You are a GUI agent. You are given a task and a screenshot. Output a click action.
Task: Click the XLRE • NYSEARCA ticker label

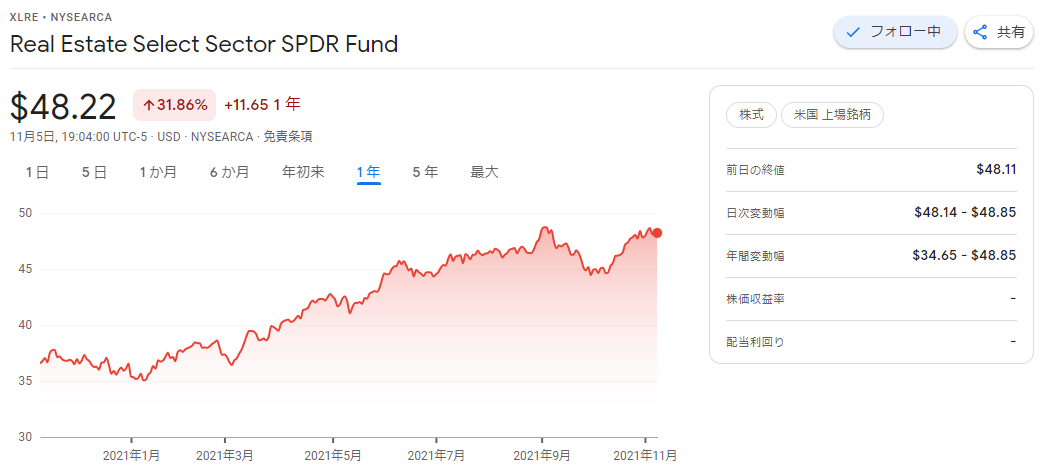61,17
